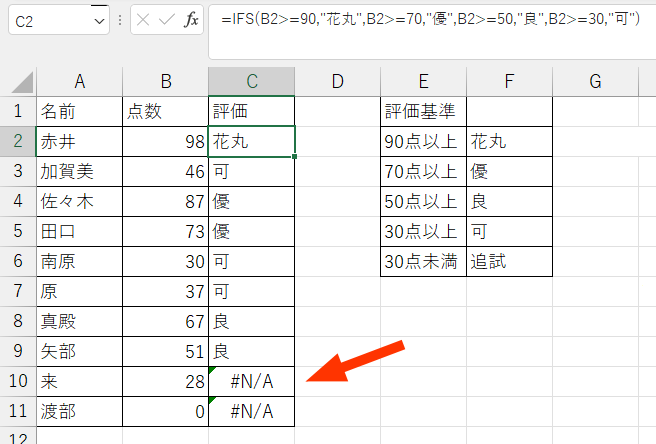Select the score cell 67
The image size is (656, 444).
pyautogui.click(x=166, y=321)
